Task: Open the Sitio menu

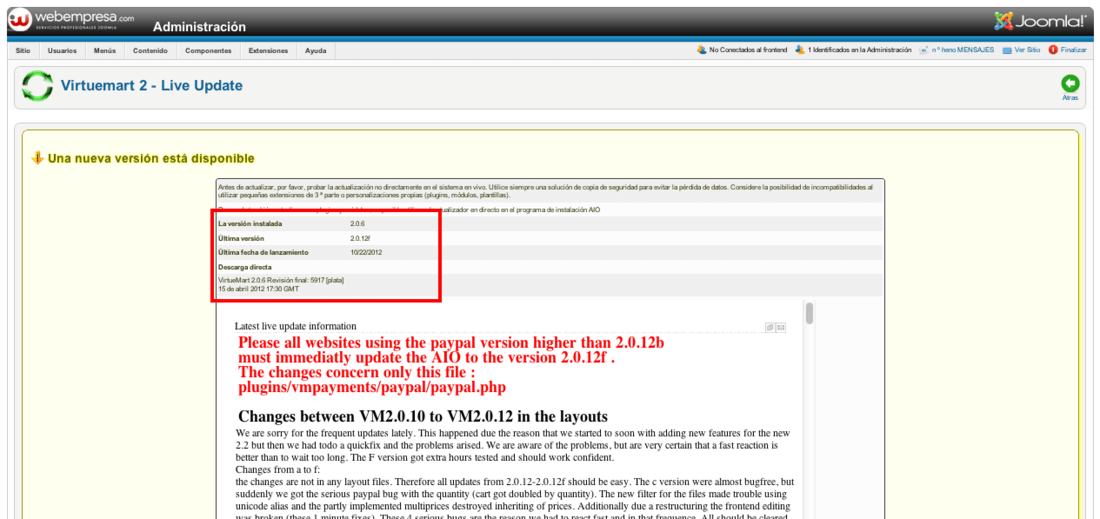Action: click(23, 50)
